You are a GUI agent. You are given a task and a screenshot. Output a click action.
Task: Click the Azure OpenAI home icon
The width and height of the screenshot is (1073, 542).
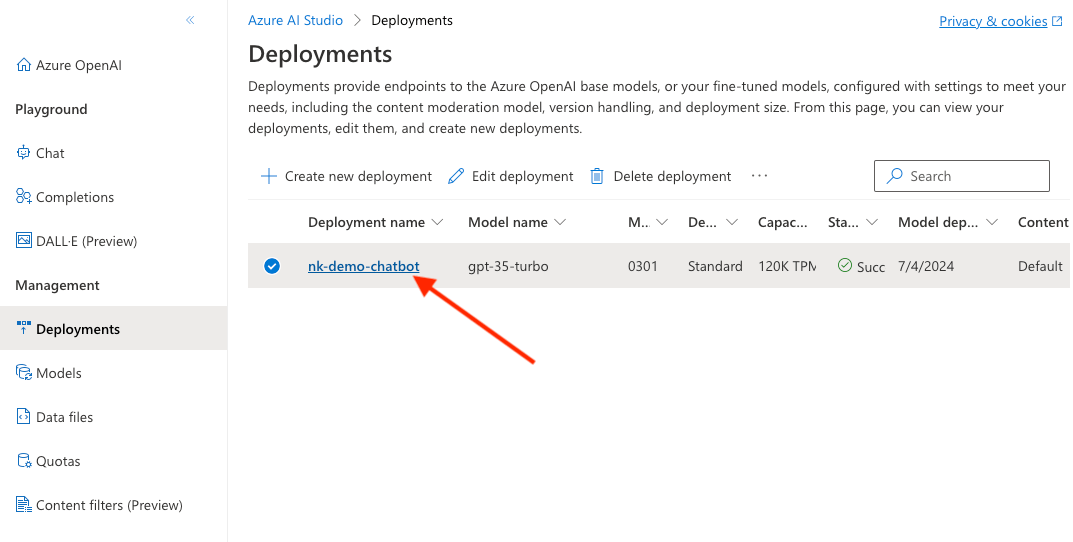[23, 65]
